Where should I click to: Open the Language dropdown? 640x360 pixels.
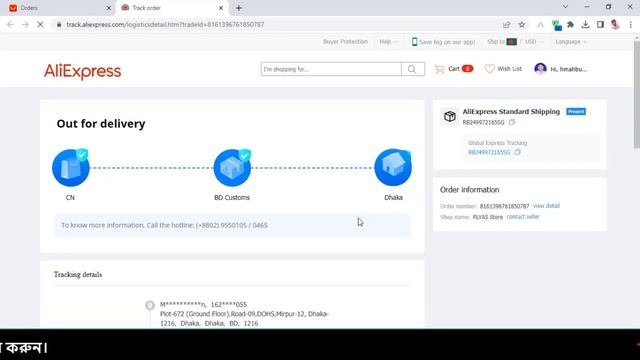tap(571, 42)
